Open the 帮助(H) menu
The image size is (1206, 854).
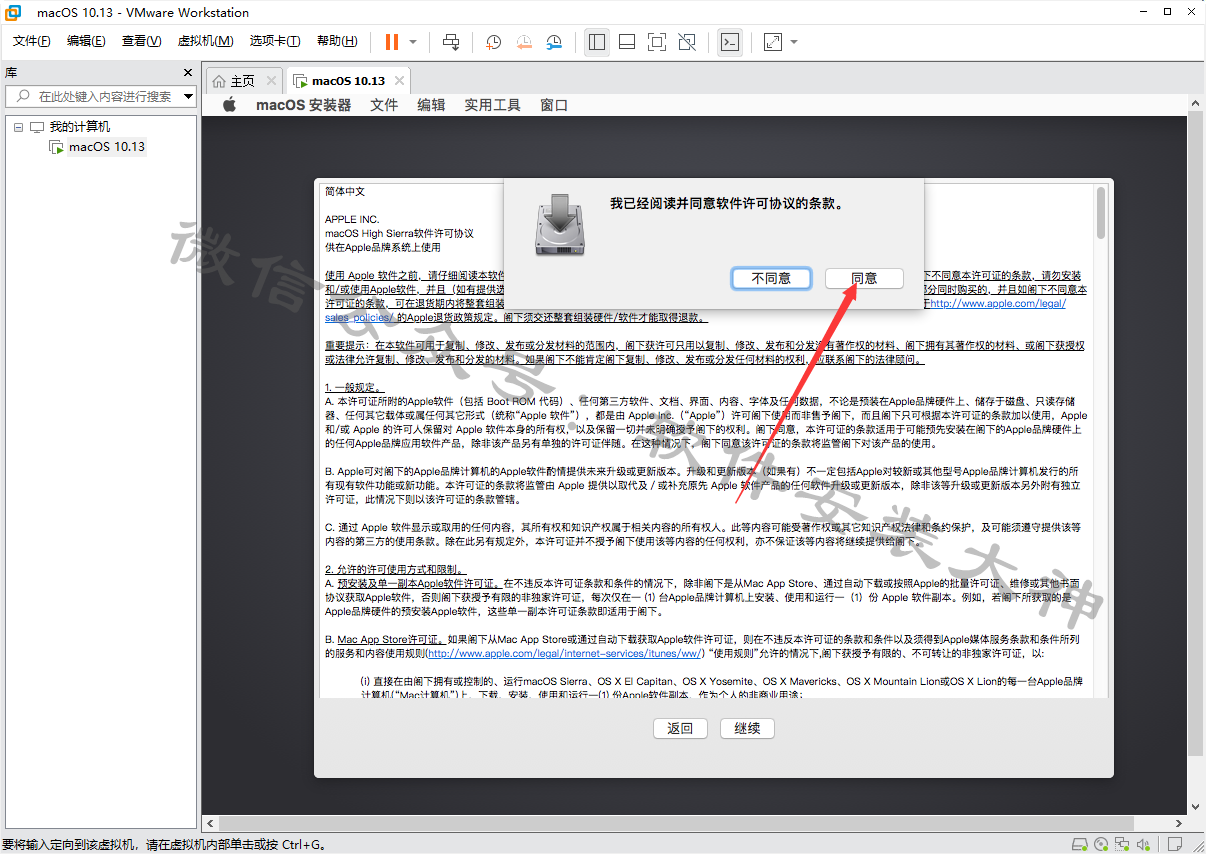tap(337, 41)
